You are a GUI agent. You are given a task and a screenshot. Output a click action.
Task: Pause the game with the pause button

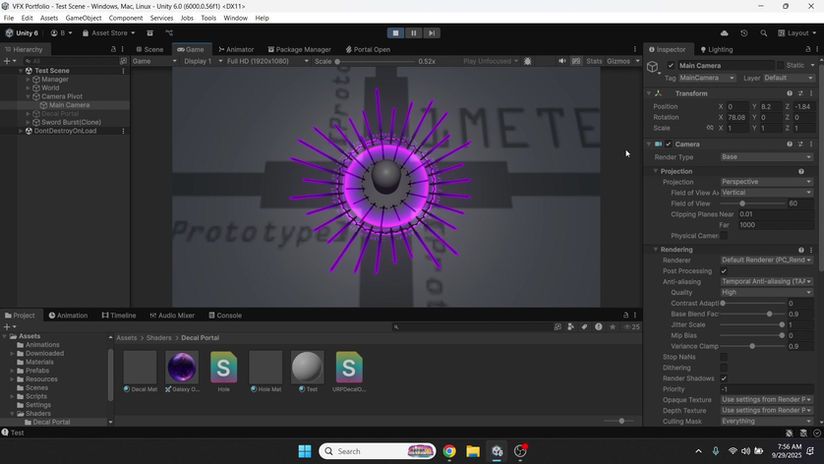(414, 33)
